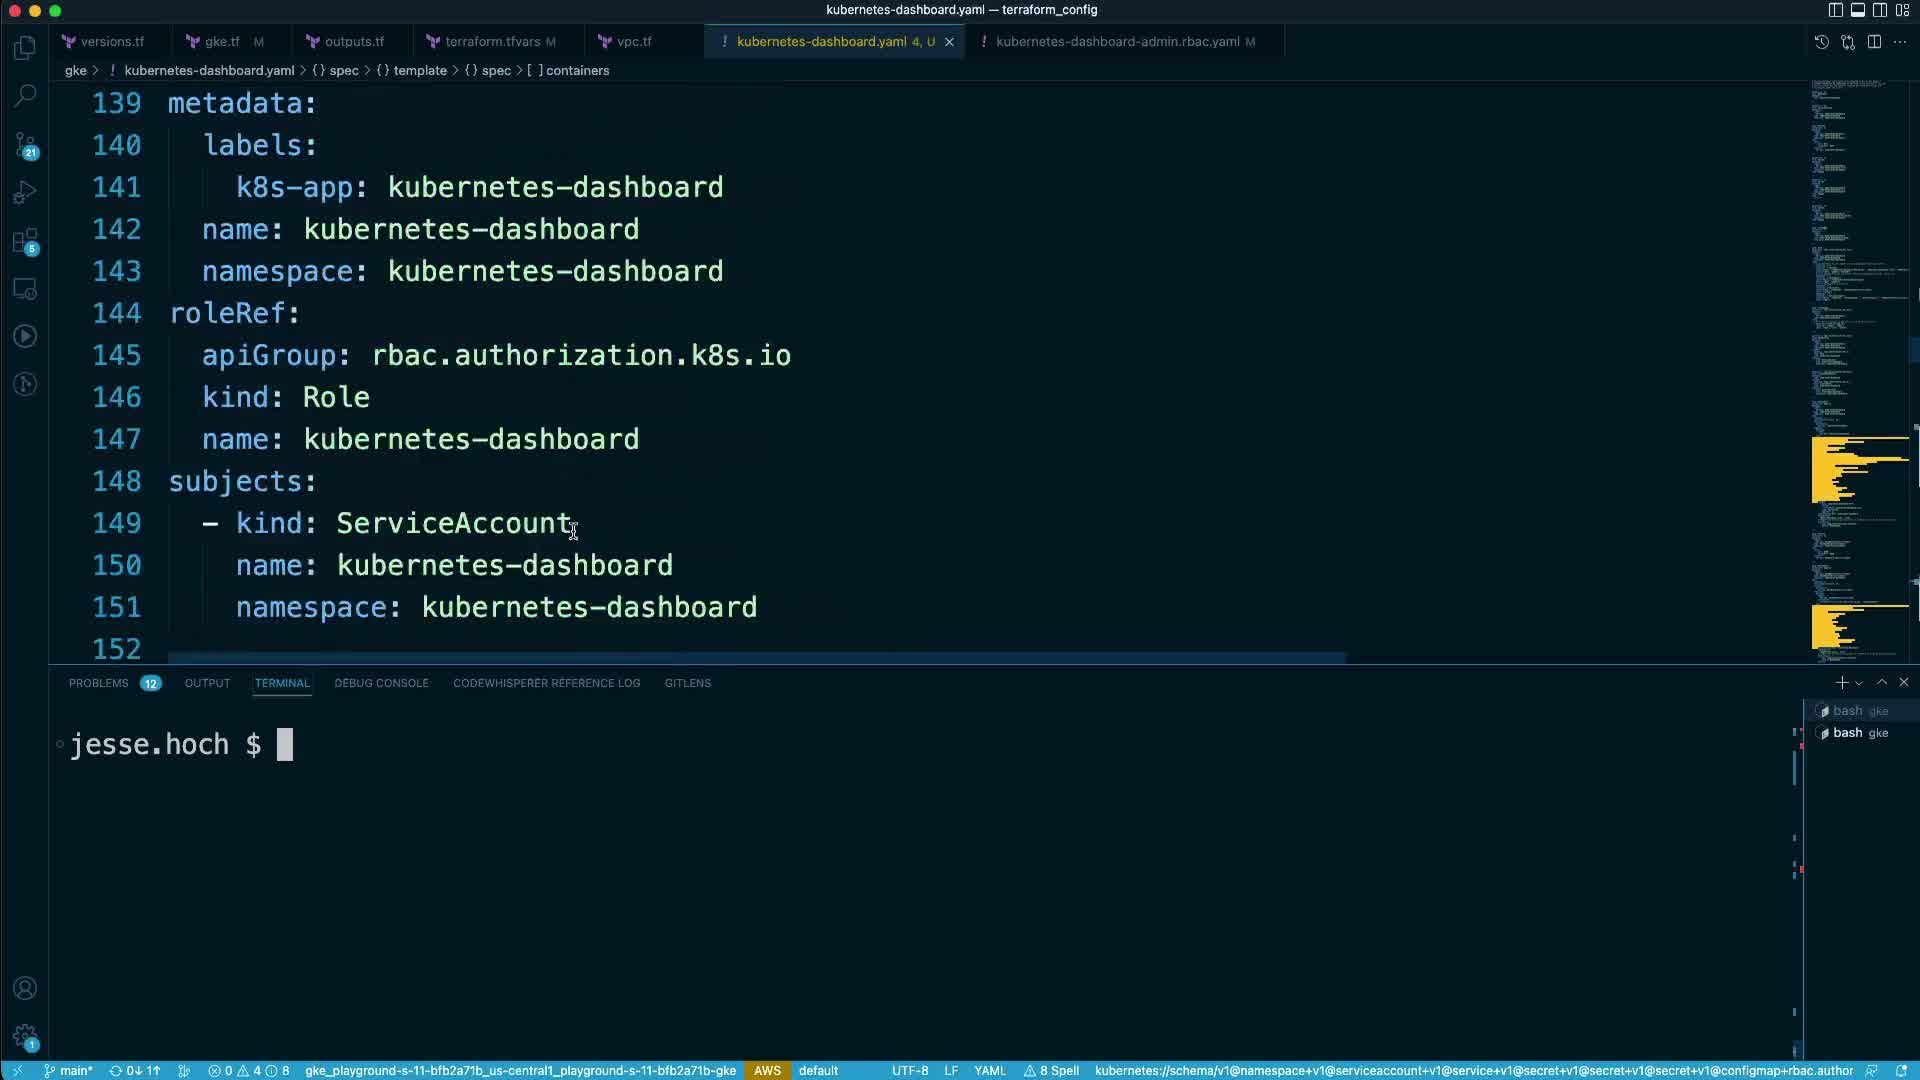Image resolution: width=1920 pixels, height=1080 pixels.
Task: Open the Run and Debug view
Action: [x=25, y=193]
